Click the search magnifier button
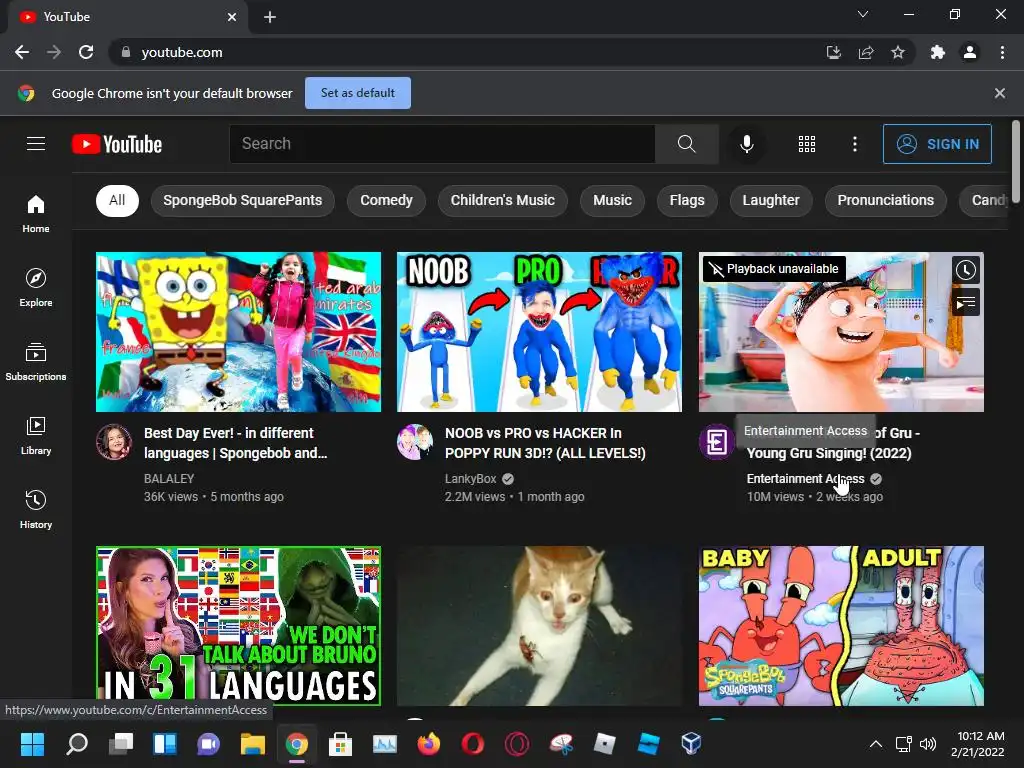This screenshot has width=1024, height=768. (686, 144)
